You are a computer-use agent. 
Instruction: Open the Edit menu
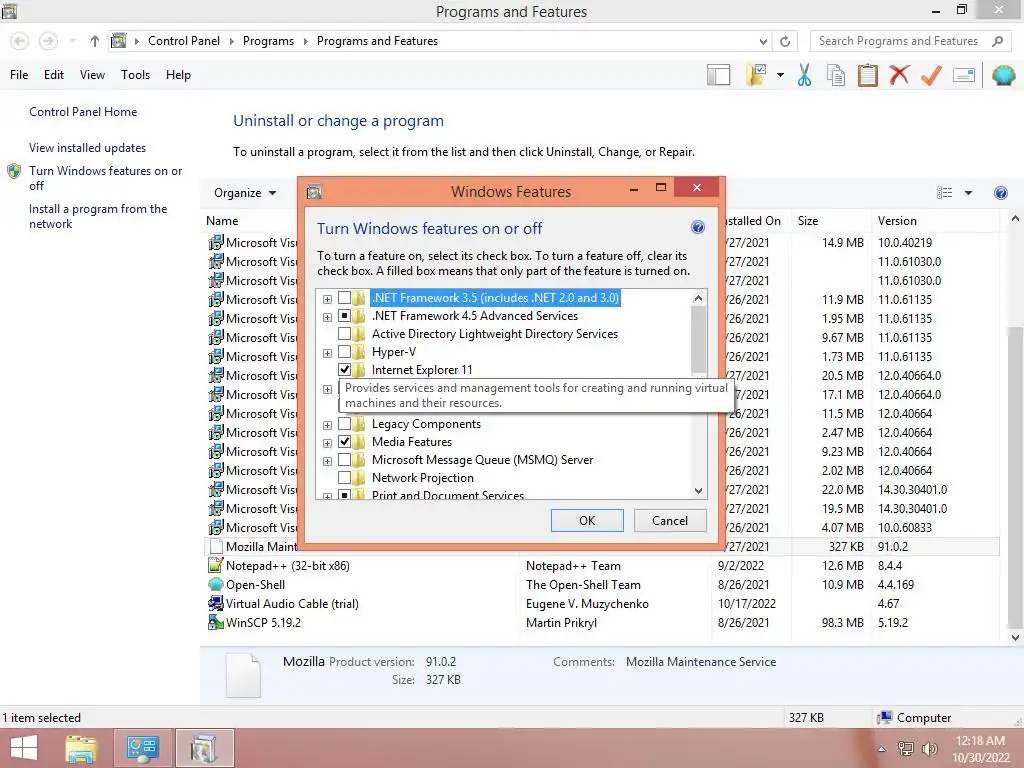pos(54,75)
